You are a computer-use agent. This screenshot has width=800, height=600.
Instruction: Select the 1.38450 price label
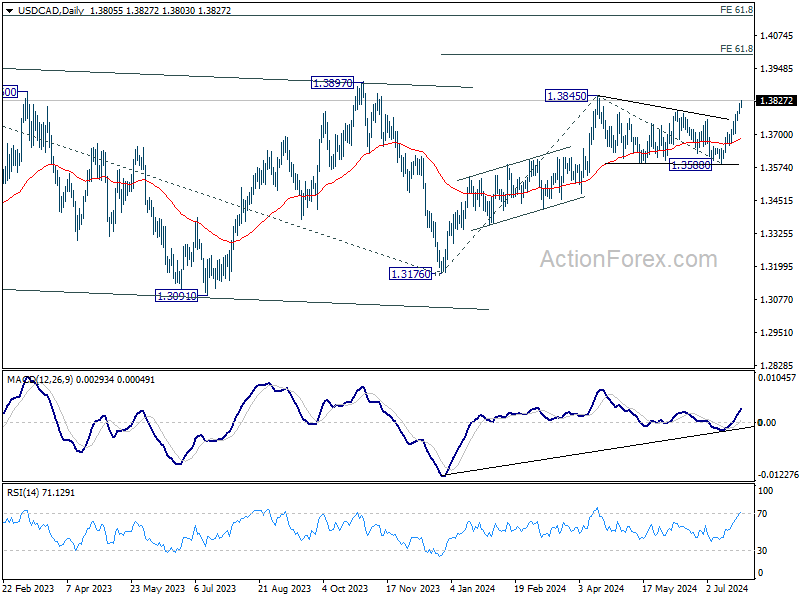[565, 96]
